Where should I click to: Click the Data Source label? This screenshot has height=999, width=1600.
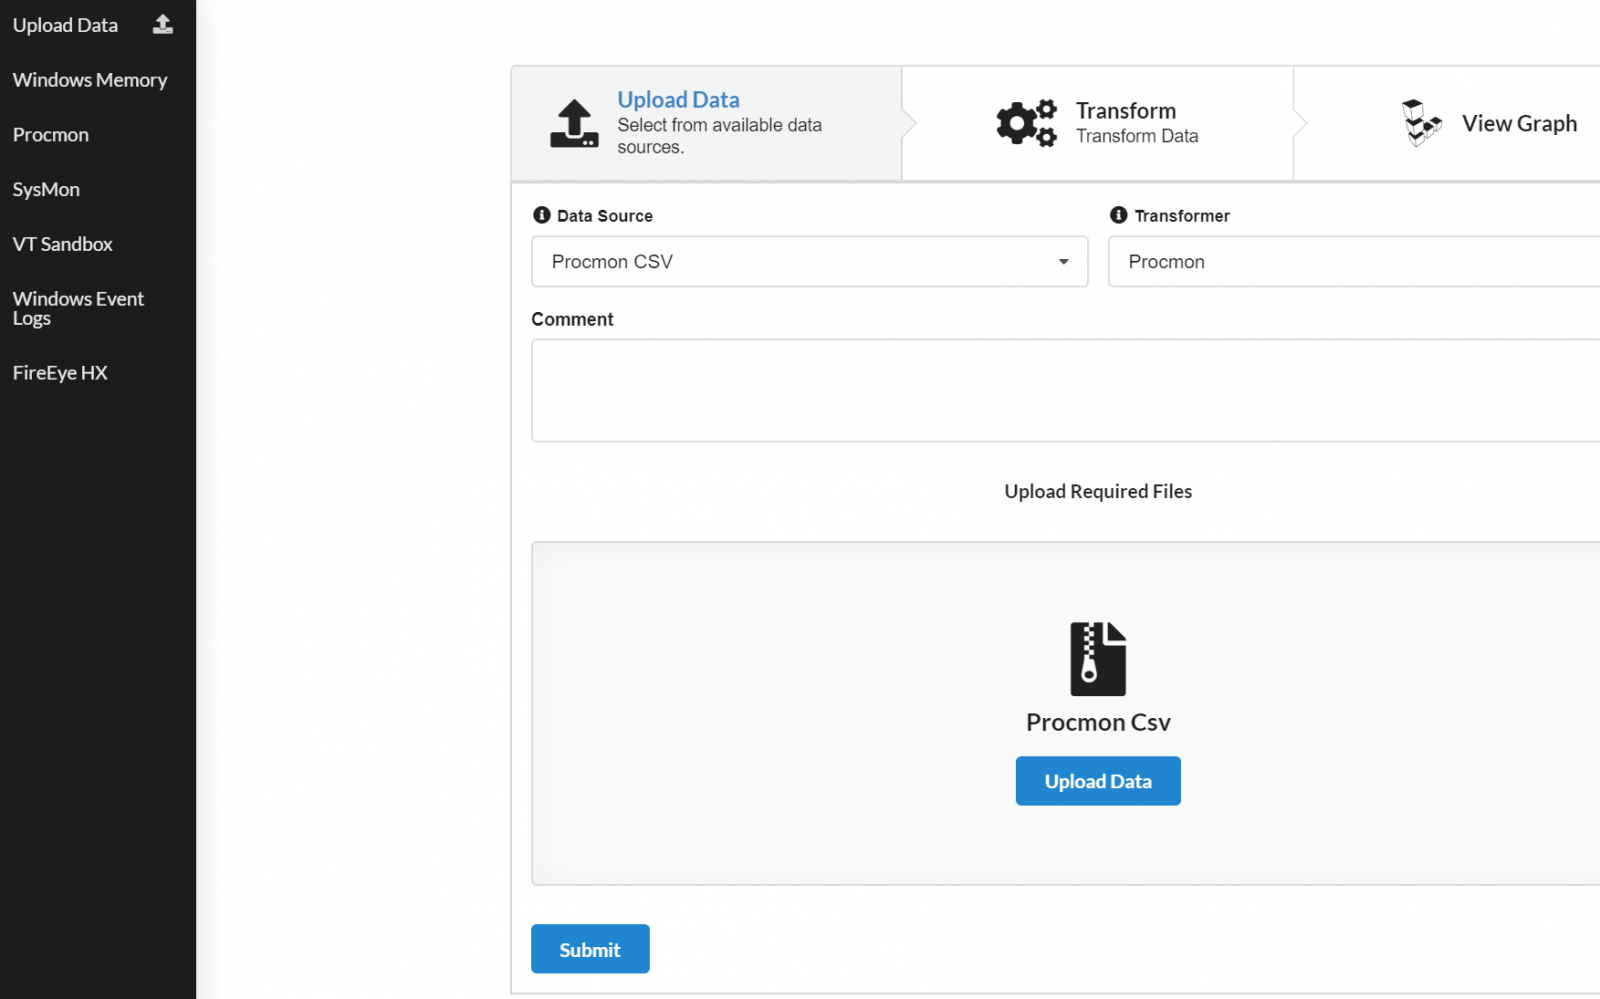605,216
